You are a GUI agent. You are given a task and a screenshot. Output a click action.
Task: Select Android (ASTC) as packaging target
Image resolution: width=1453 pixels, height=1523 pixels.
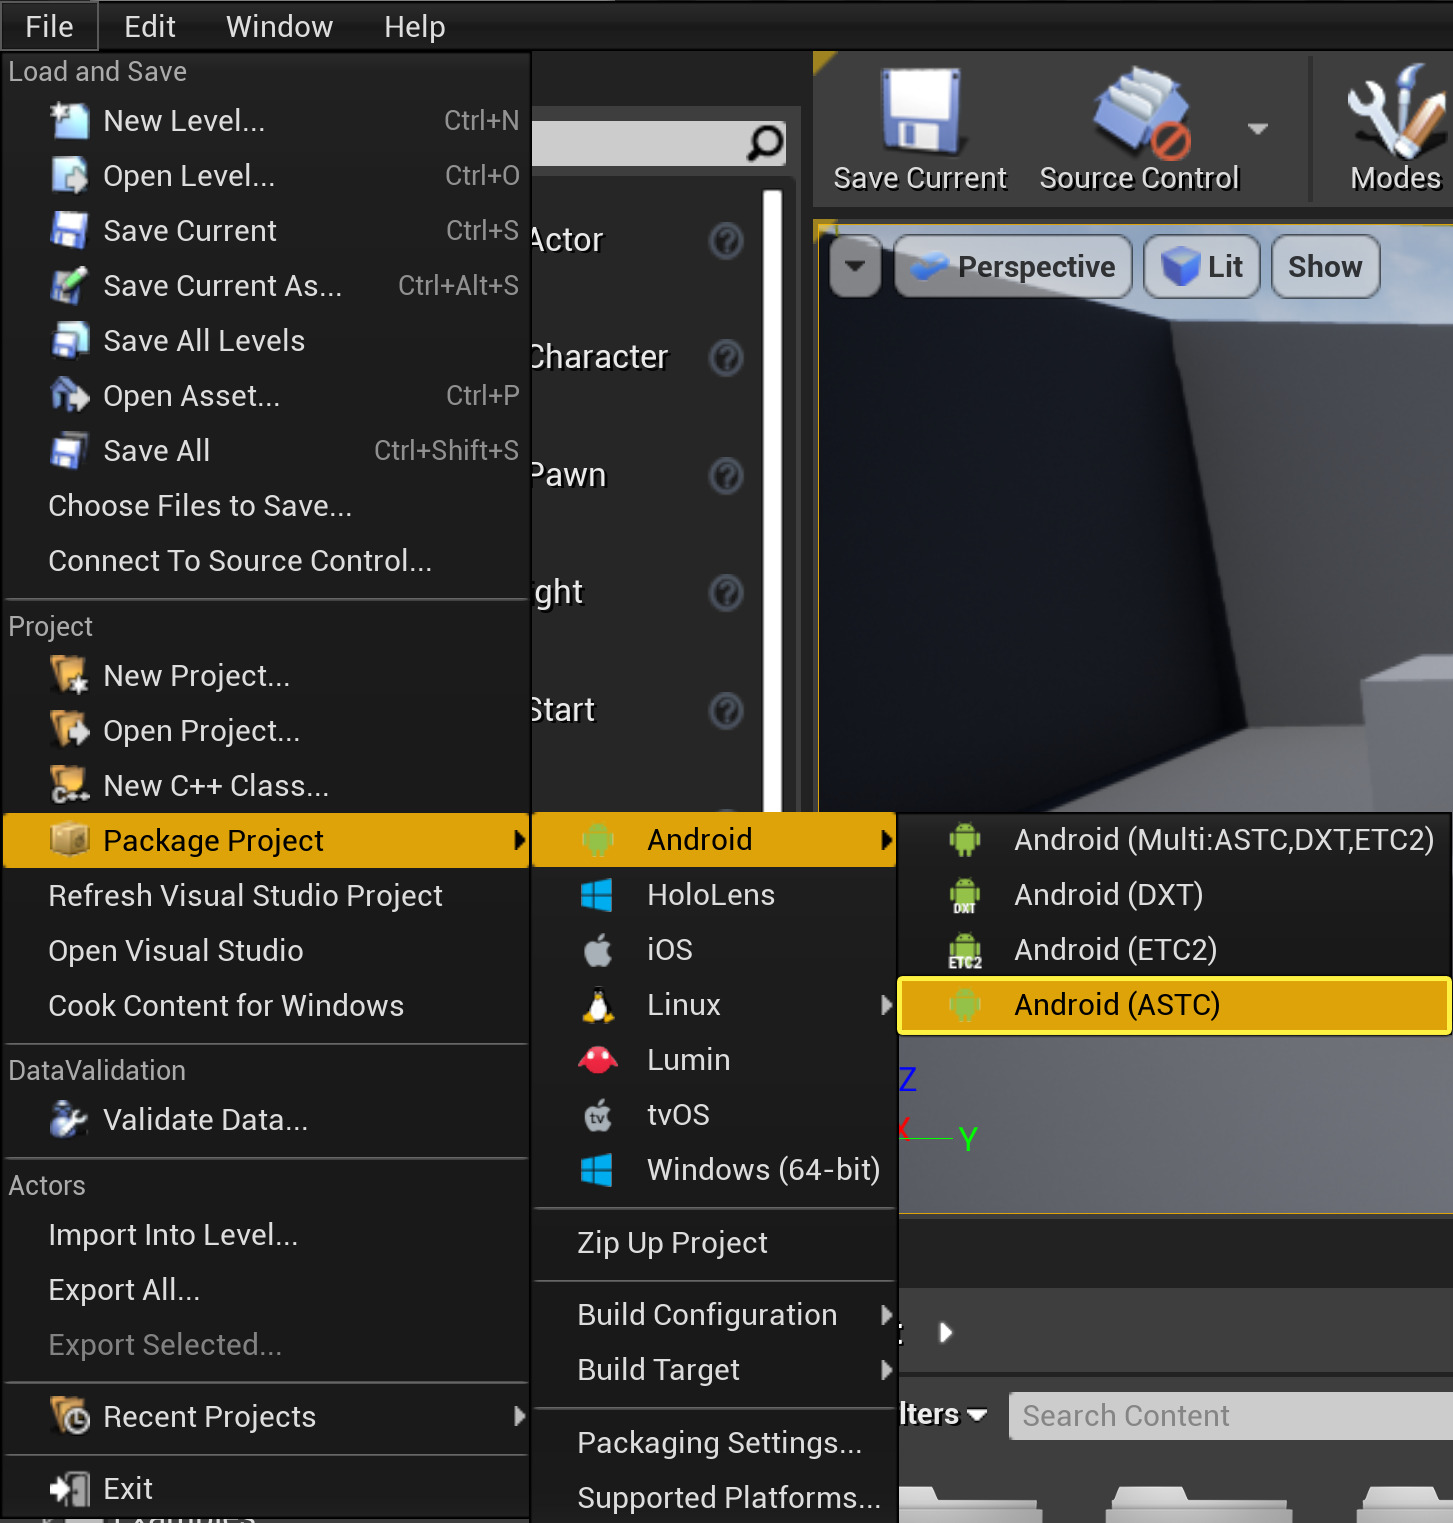[x=1116, y=1005]
